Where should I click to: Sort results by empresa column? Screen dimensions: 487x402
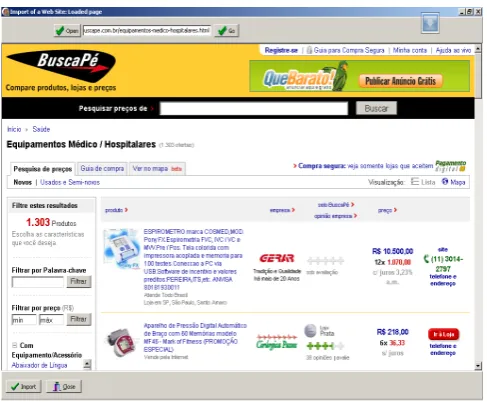coord(282,210)
